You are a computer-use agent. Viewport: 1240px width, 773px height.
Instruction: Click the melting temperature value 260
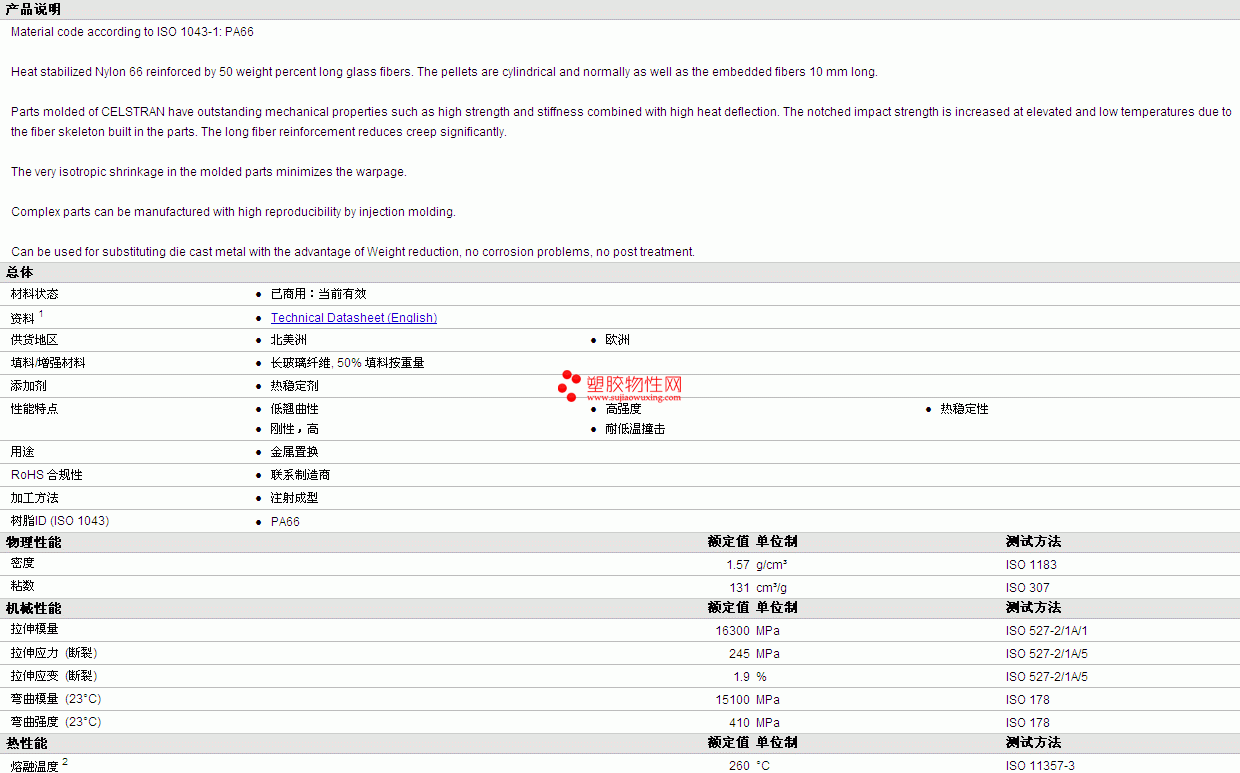point(739,766)
